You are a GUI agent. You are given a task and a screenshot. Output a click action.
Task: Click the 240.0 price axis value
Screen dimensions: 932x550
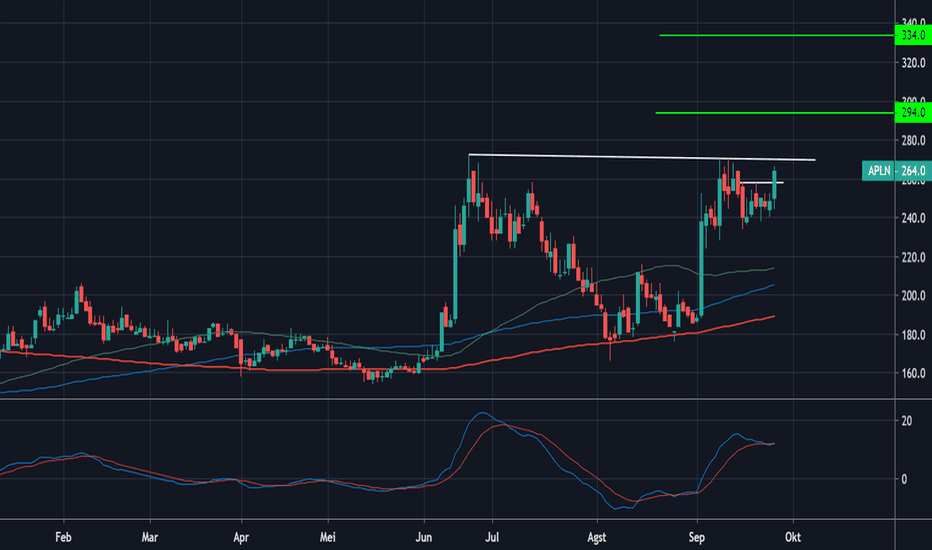913,218
